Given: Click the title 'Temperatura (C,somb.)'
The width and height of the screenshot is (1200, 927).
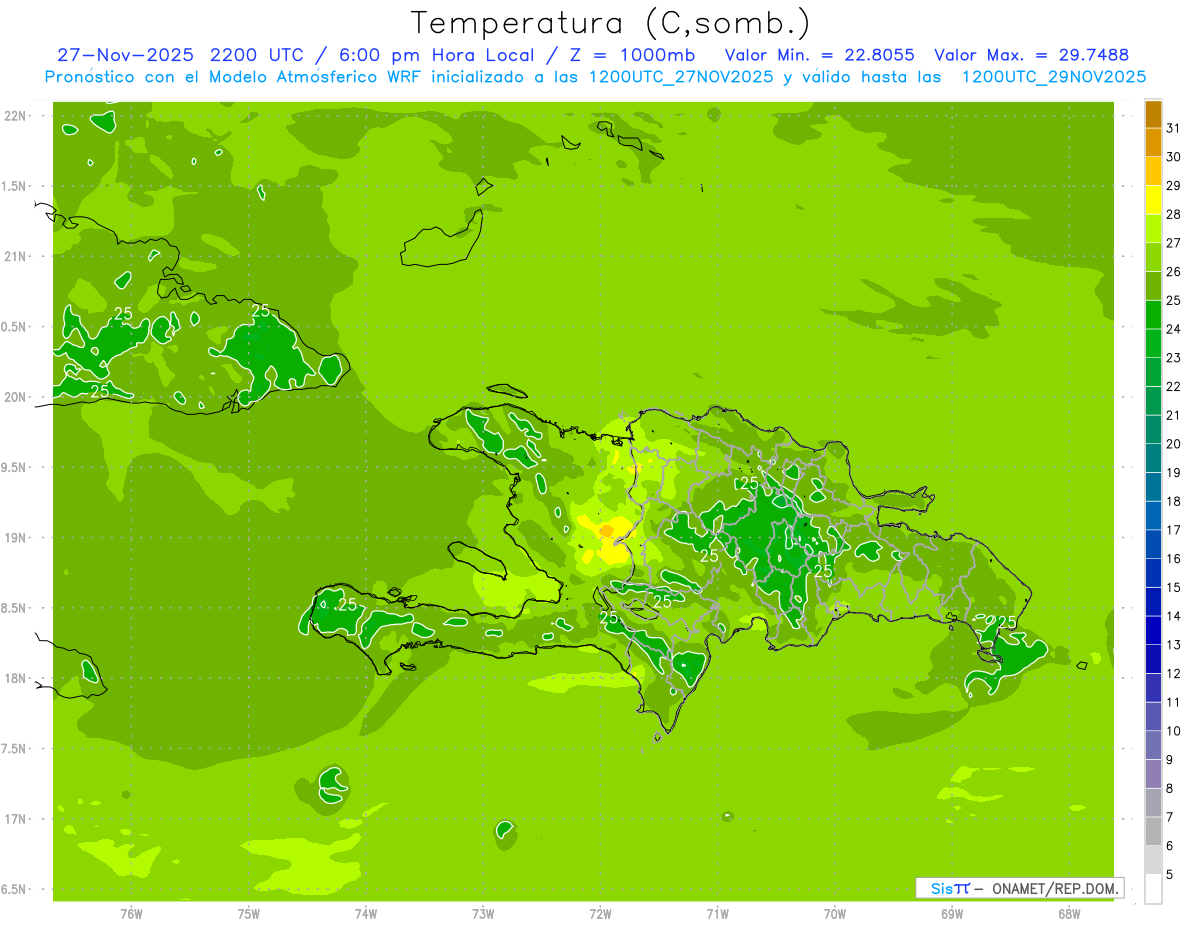Looking at the screenshot, I should [x=610, y=23].
